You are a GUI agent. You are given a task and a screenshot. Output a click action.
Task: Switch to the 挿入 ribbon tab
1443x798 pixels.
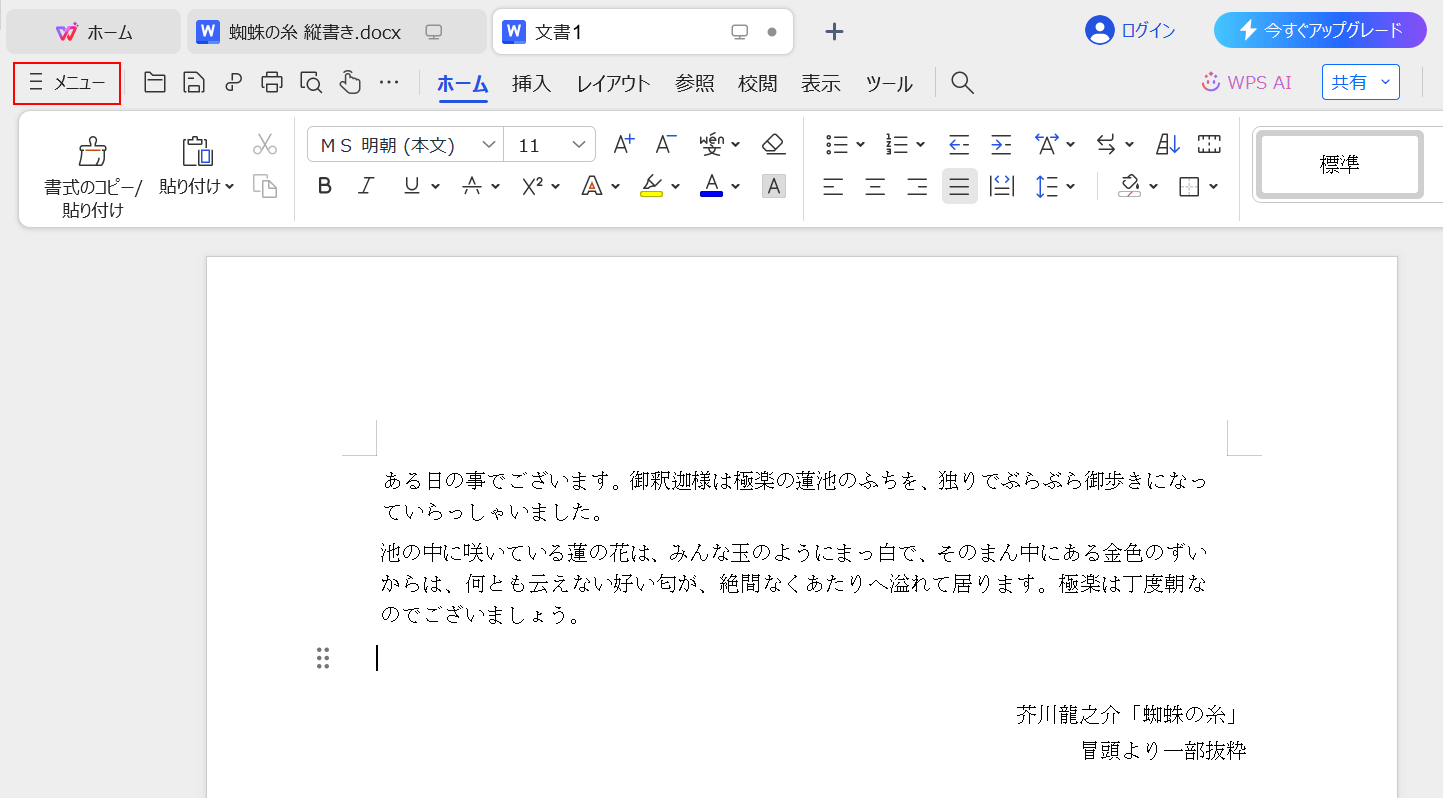(x=532, y=84)
